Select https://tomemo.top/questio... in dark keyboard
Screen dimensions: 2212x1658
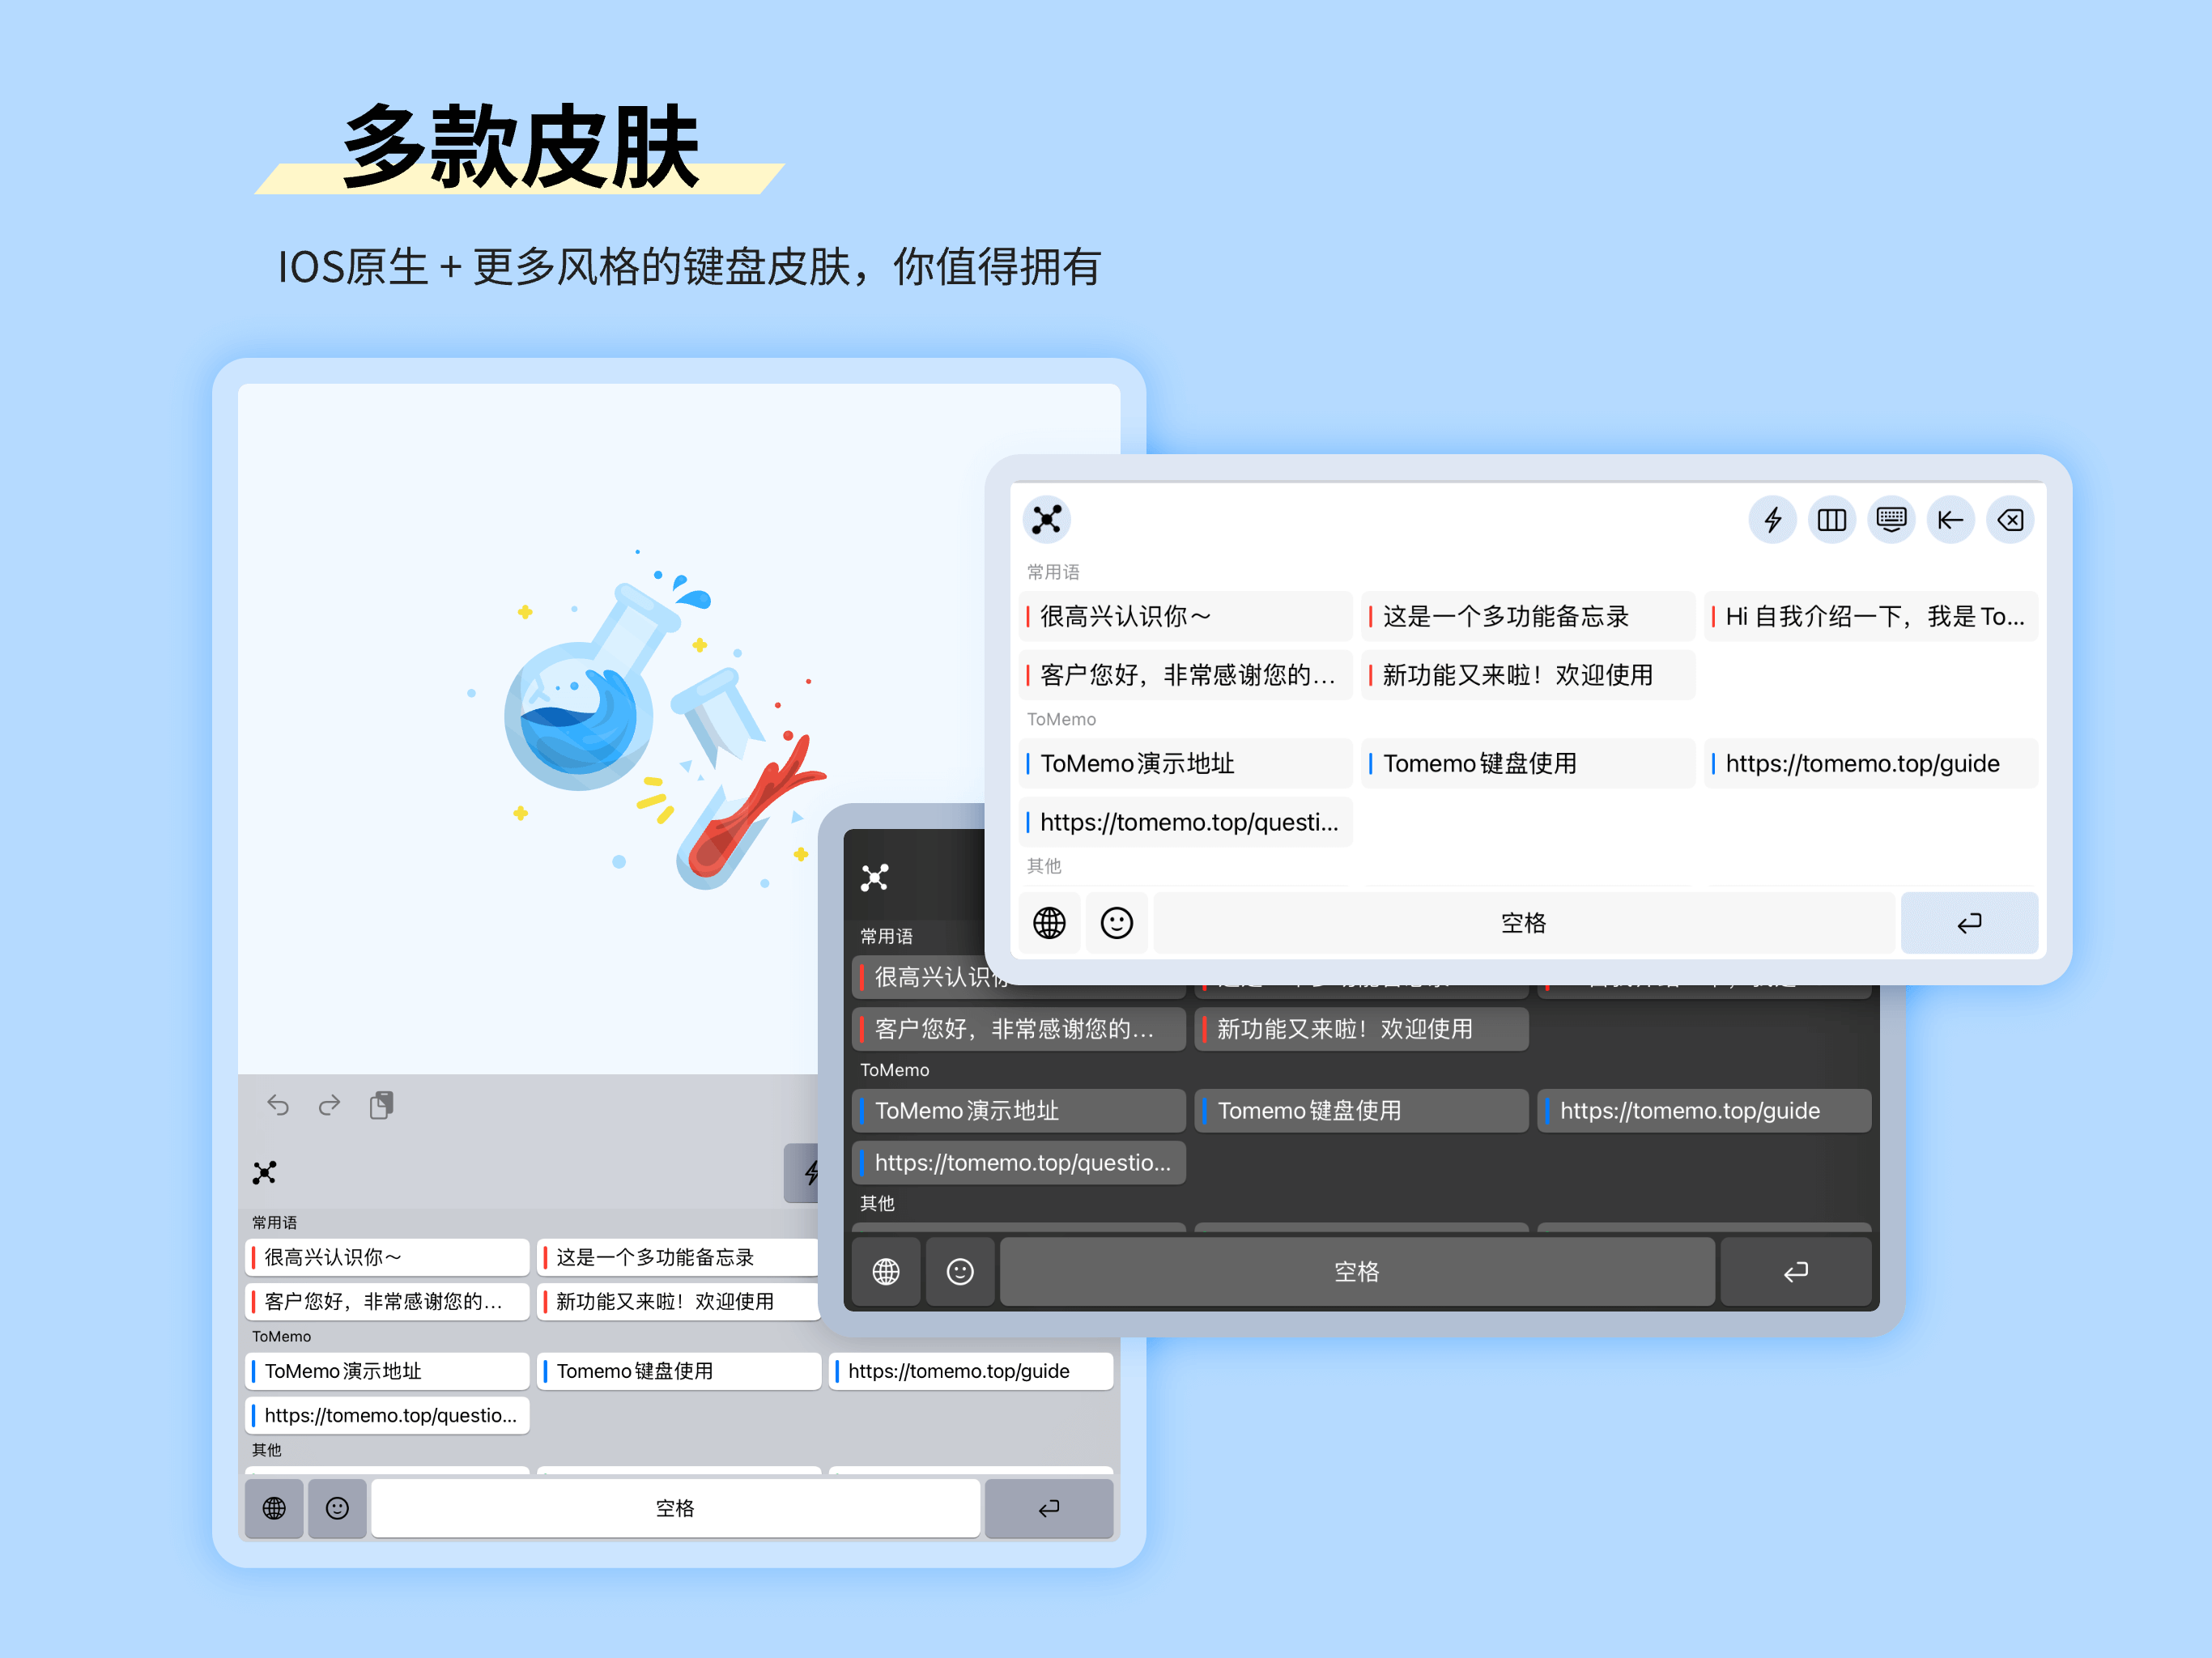pos(1018,1163)
